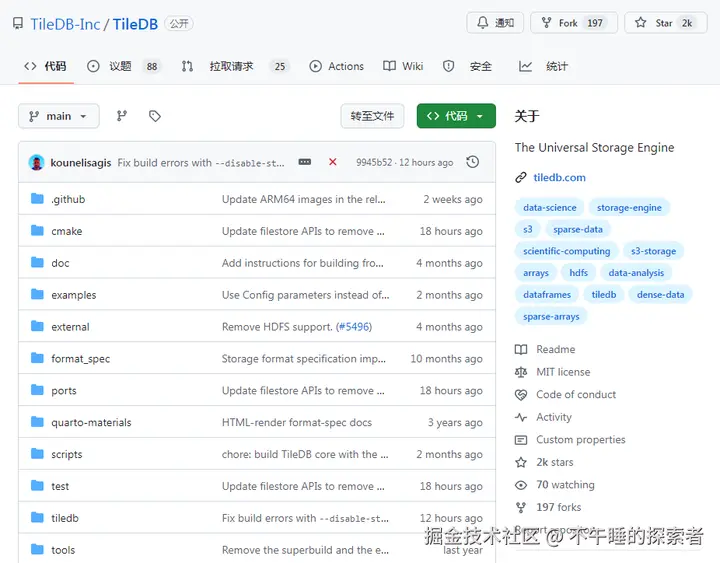Open the 统计 insights tab
Image resolution: width=720 pixels, height=563 pixels.
pos(544,67)
